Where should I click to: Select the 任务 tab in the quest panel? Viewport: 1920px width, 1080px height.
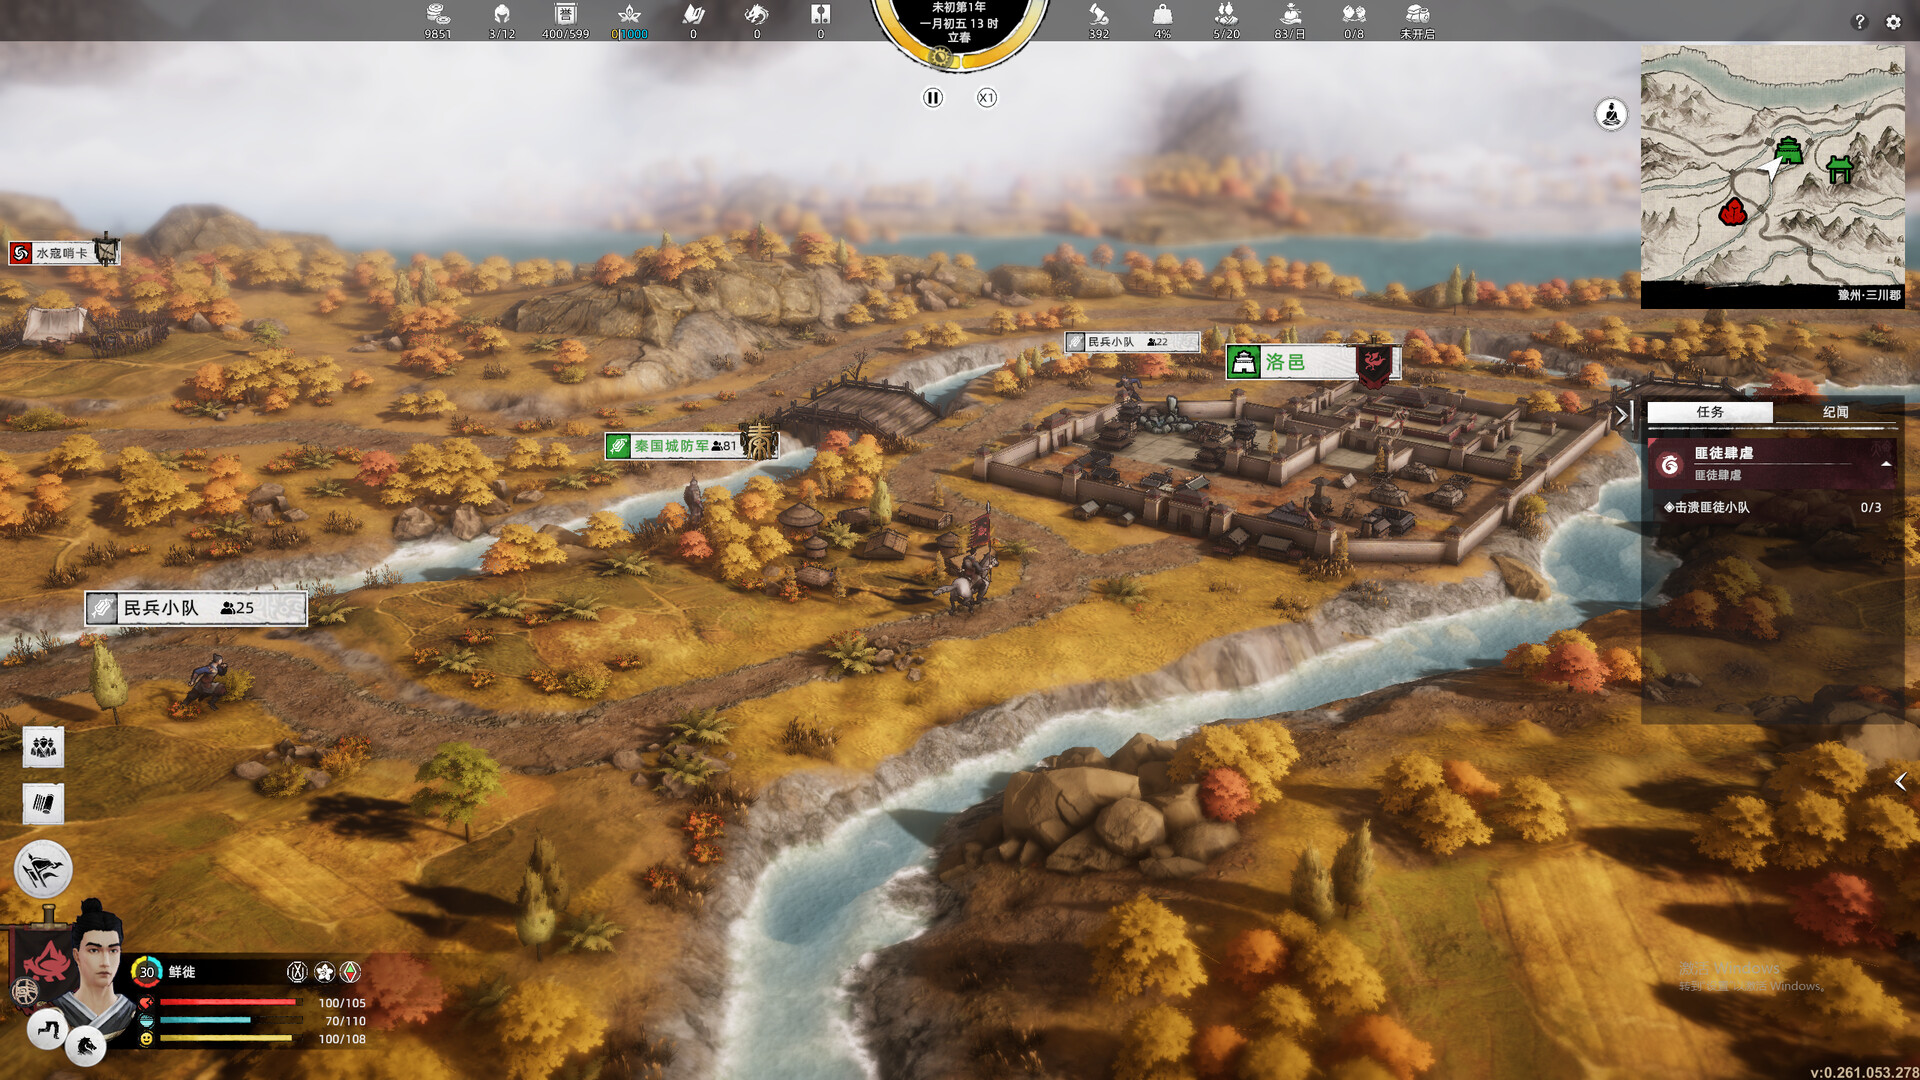[1709, 412]
